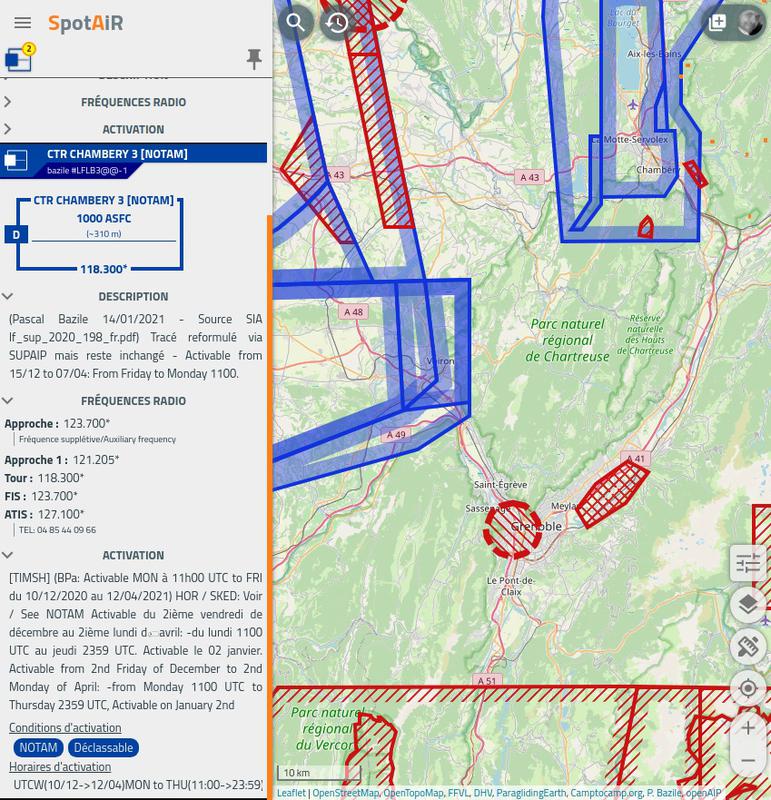Open the airspaces tab with badge 2
This screenshot has width=771, height=800.
tap(19, 59)
